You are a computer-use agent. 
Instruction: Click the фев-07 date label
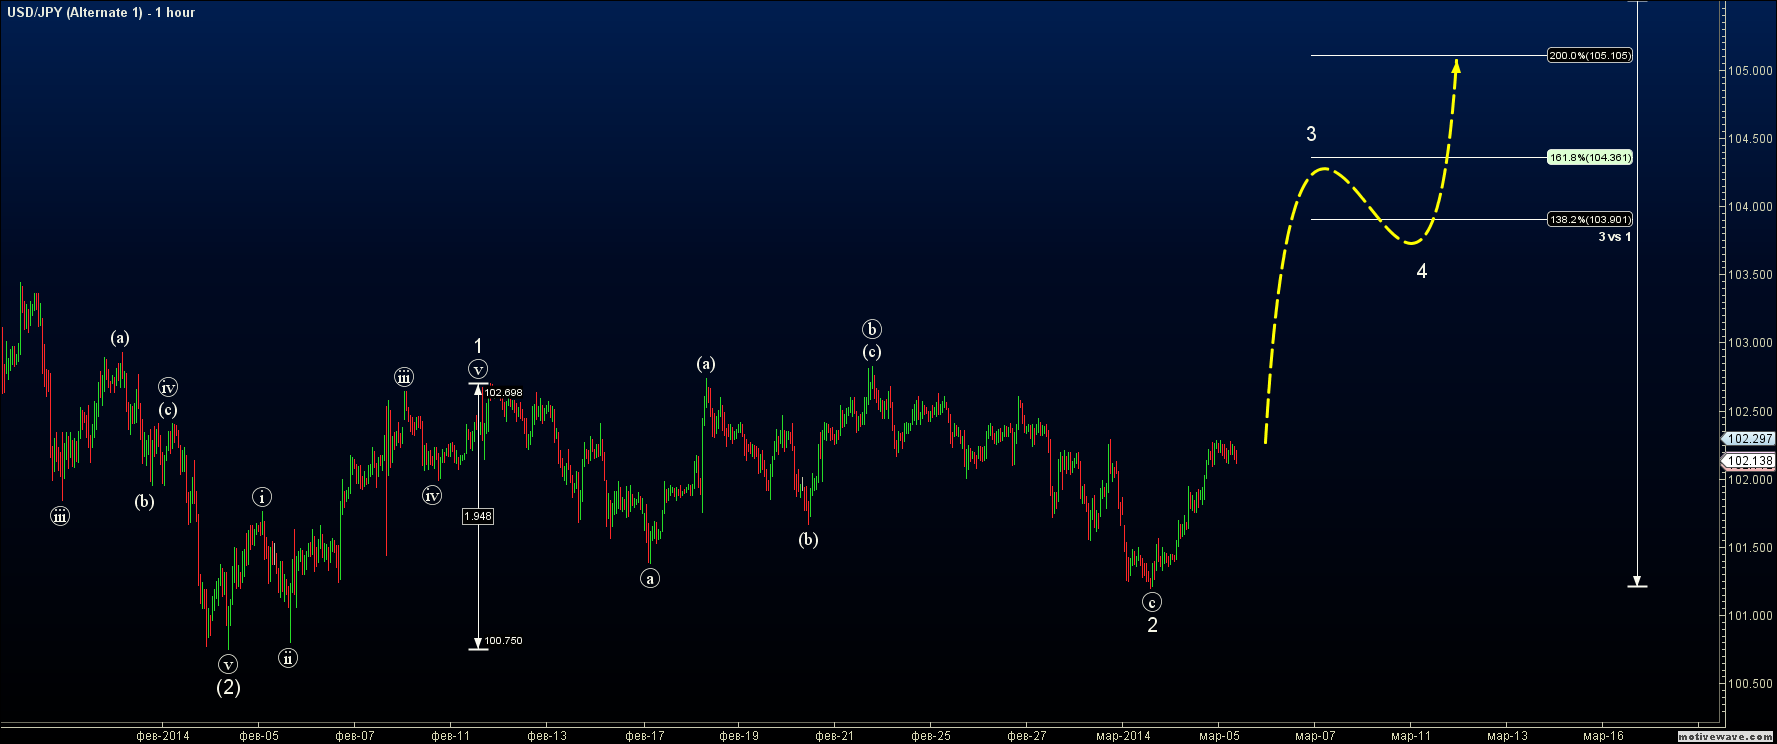pyautogui.click(x=355, y=736)
